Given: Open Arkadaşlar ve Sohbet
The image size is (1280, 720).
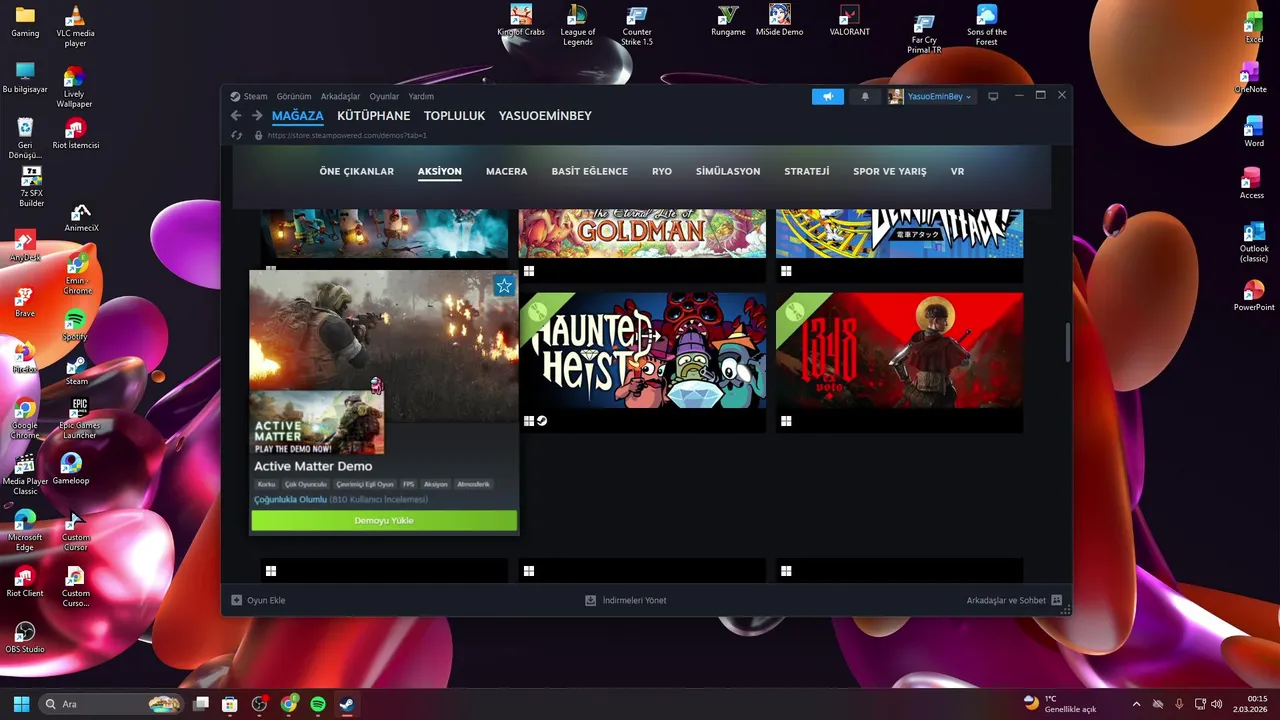Looking at the screenshot, I should click(x=1006, y=600).
